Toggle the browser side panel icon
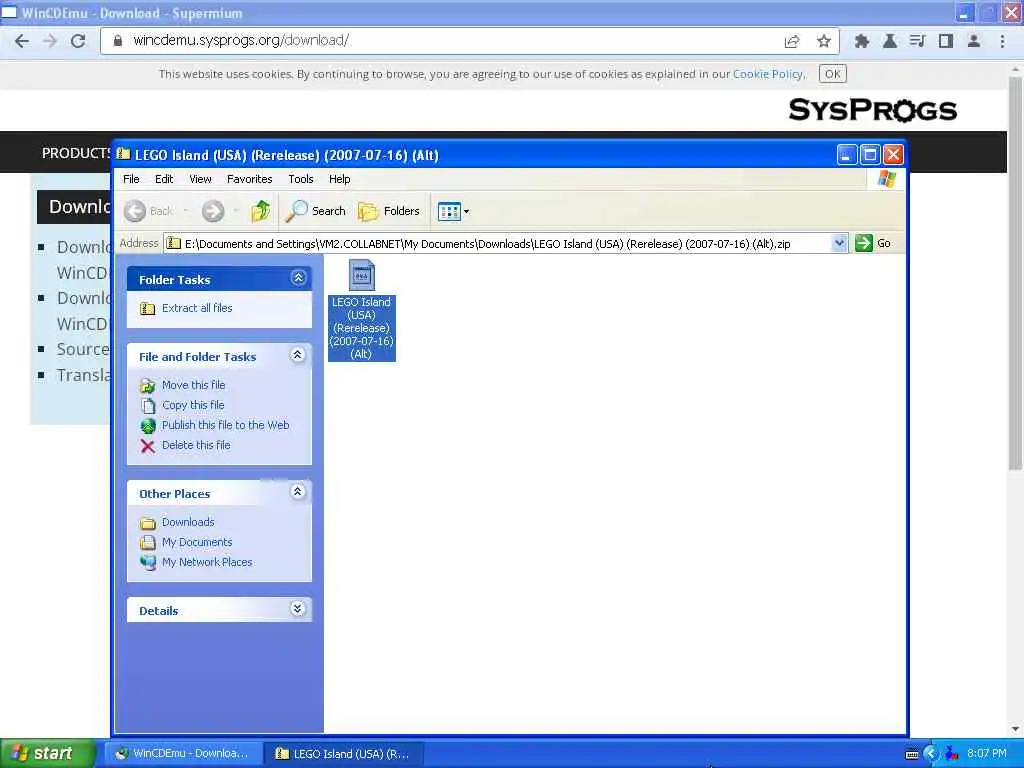Image resolution: width=1024 pixels, height=768 pixels. pos(946,41)
